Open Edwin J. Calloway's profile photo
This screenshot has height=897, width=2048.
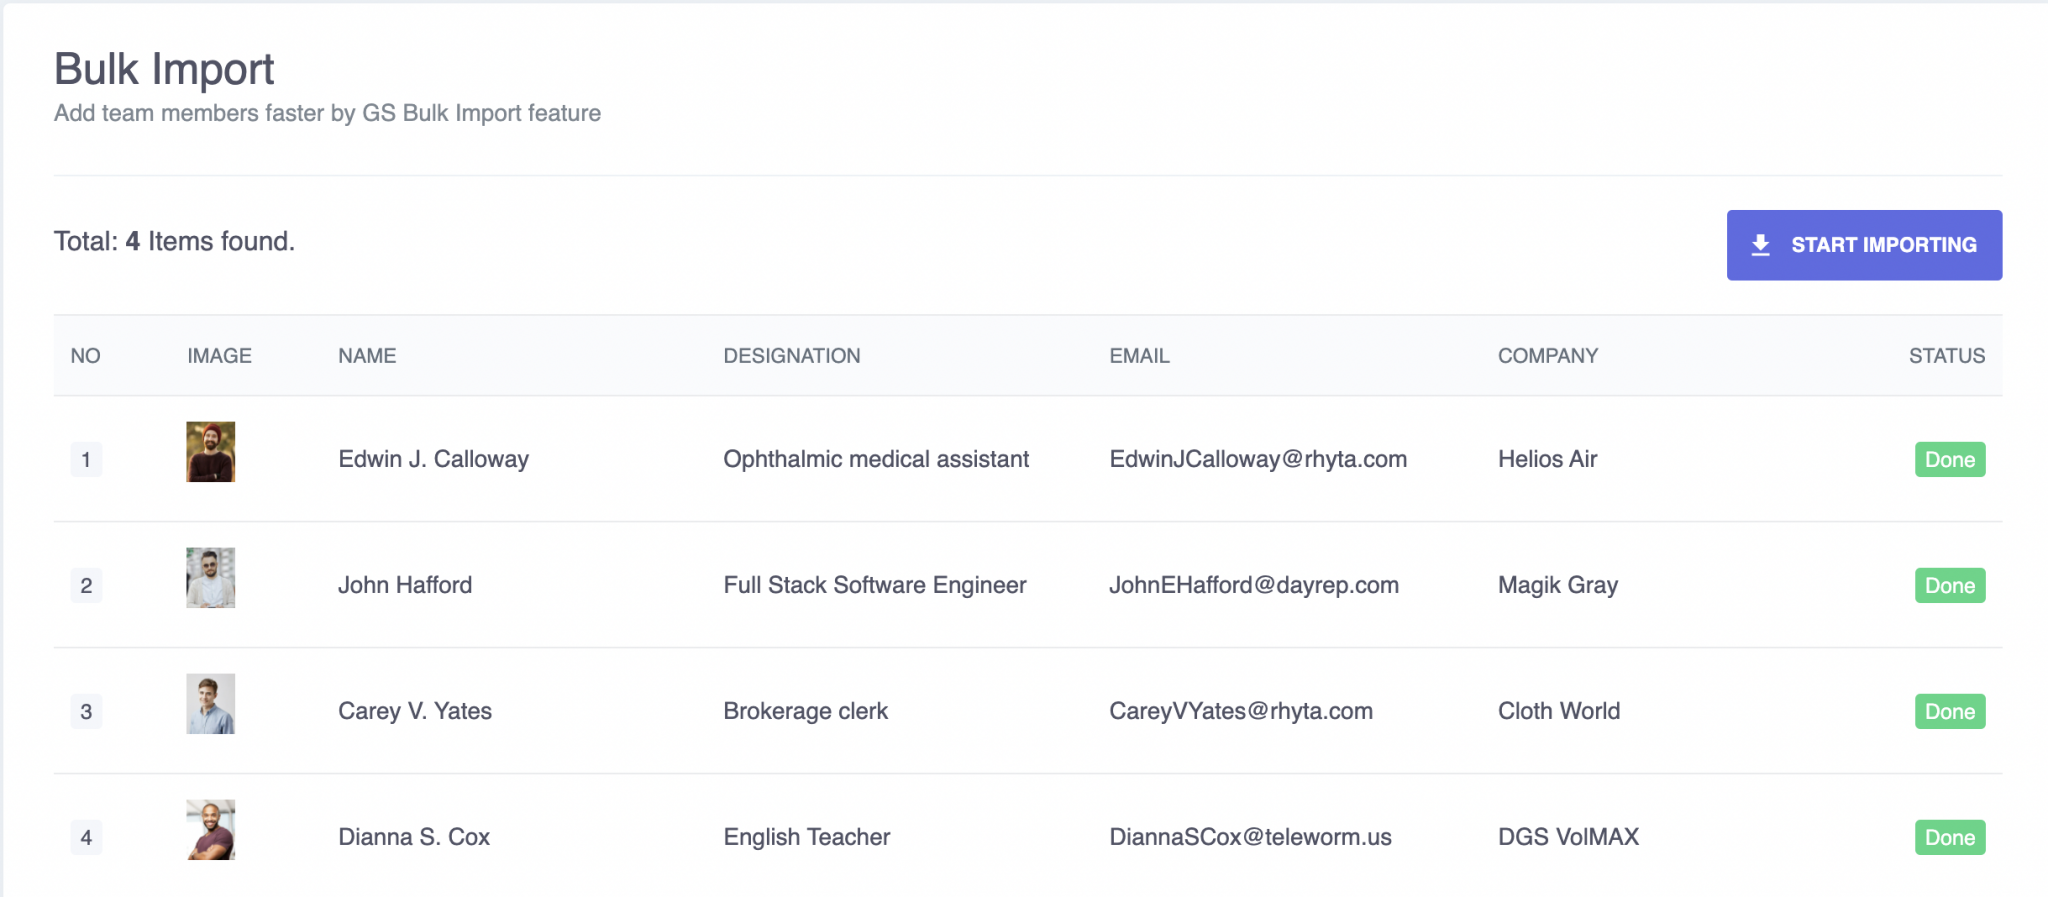(x=211, y=452)
